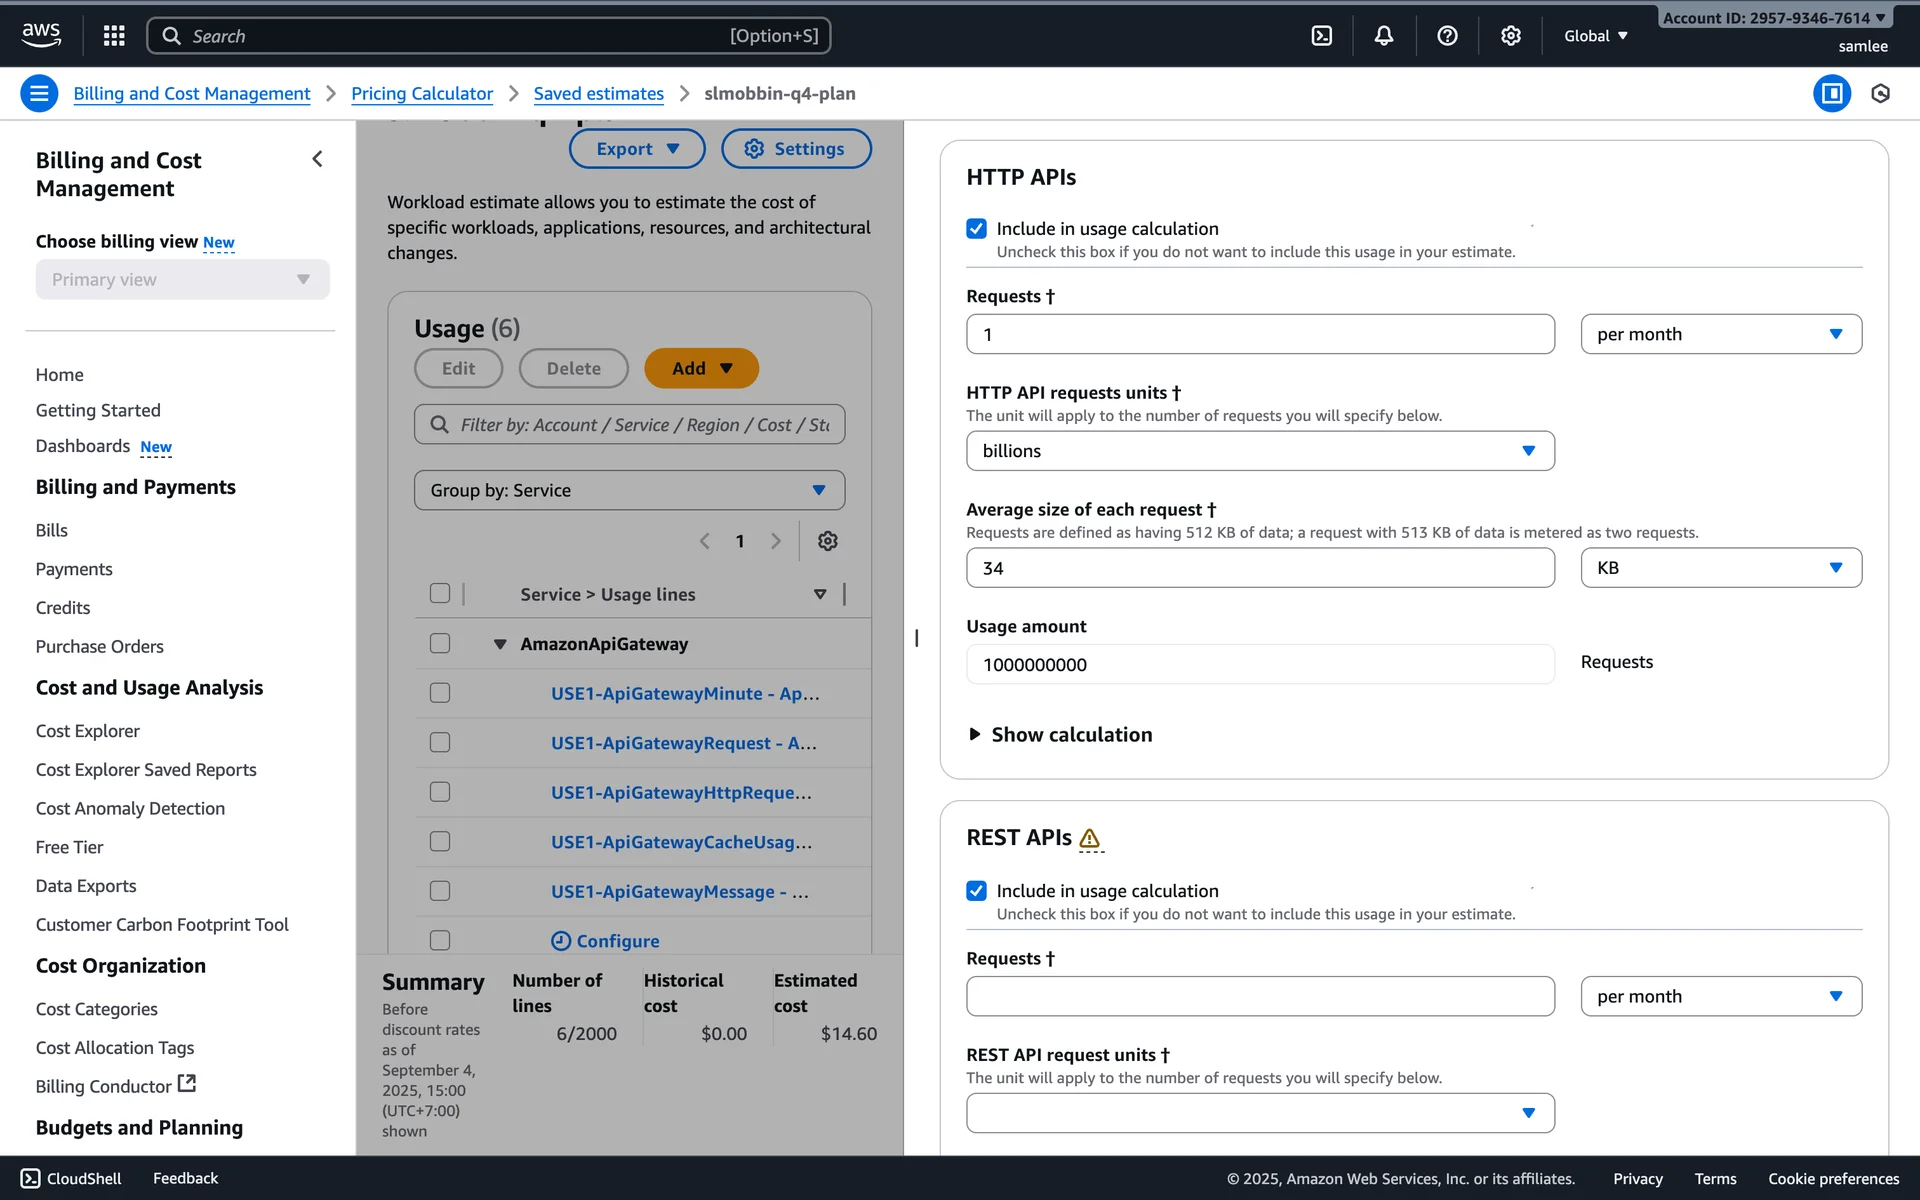Uncheck Include in usage calculation for REST APIs
1920x1200 pixels.
[x=976, y=891]
